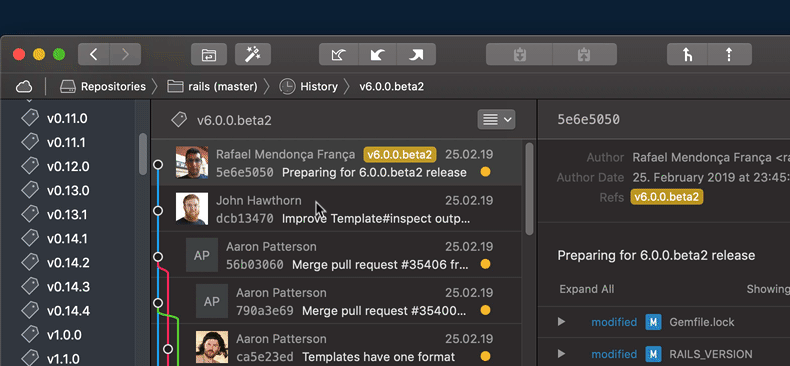Image resolution: width=790 pixels, height=366 pixels.
Task: Click the Fetch arrow toolbar icon
Action: pyautogui.click(x=339, y=54)
